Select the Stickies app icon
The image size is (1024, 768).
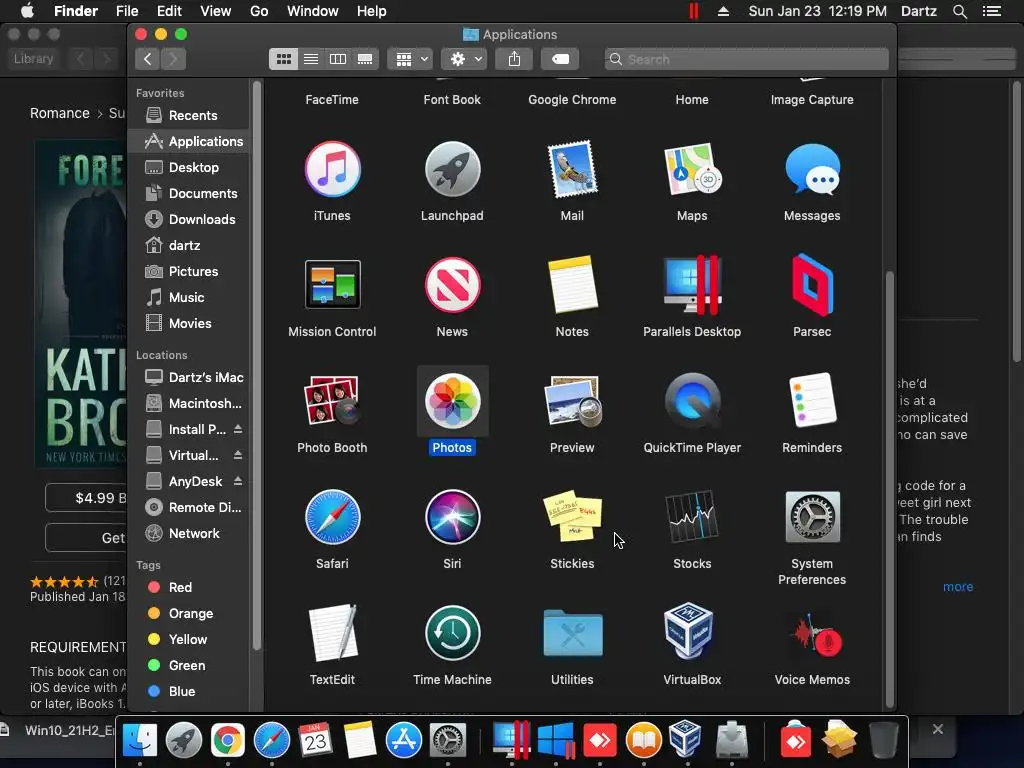point(572,517)
